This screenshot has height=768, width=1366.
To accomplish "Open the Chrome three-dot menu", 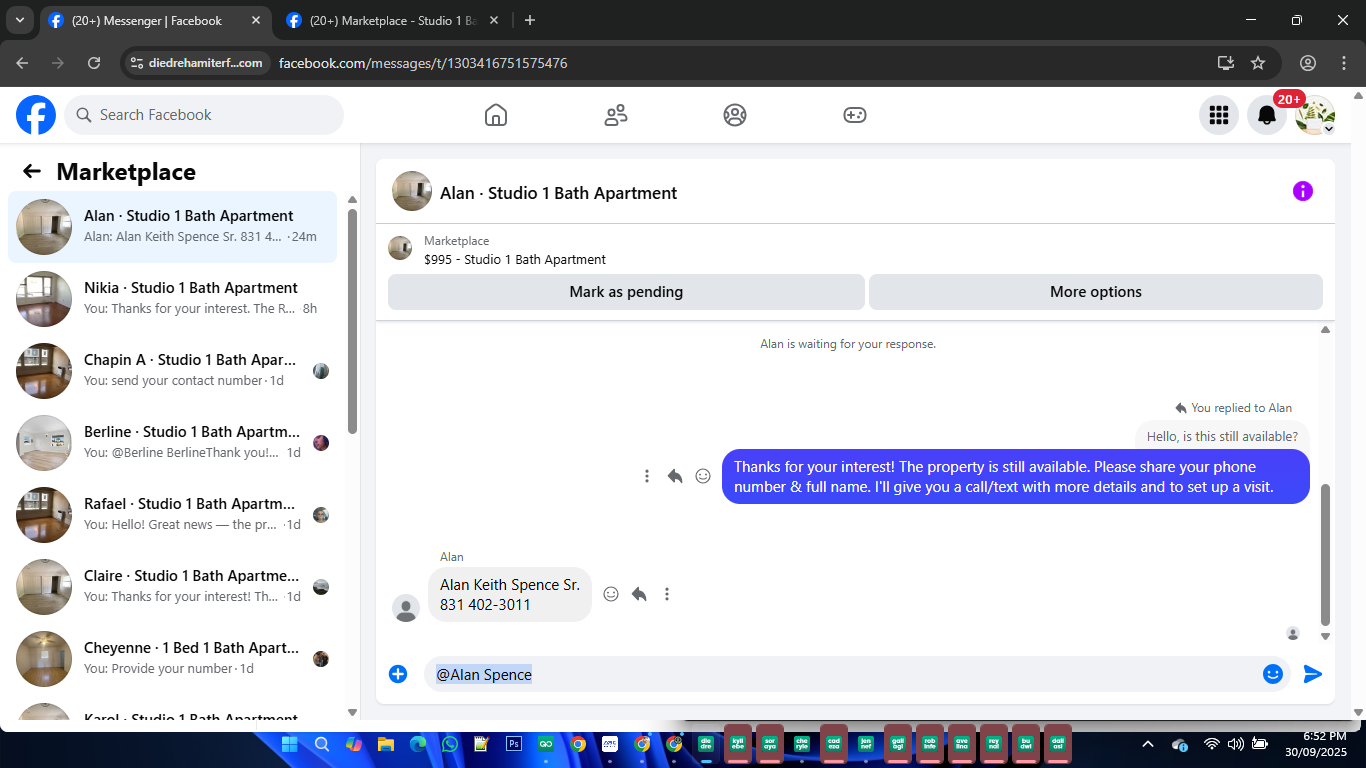I will pos(1343,63).
